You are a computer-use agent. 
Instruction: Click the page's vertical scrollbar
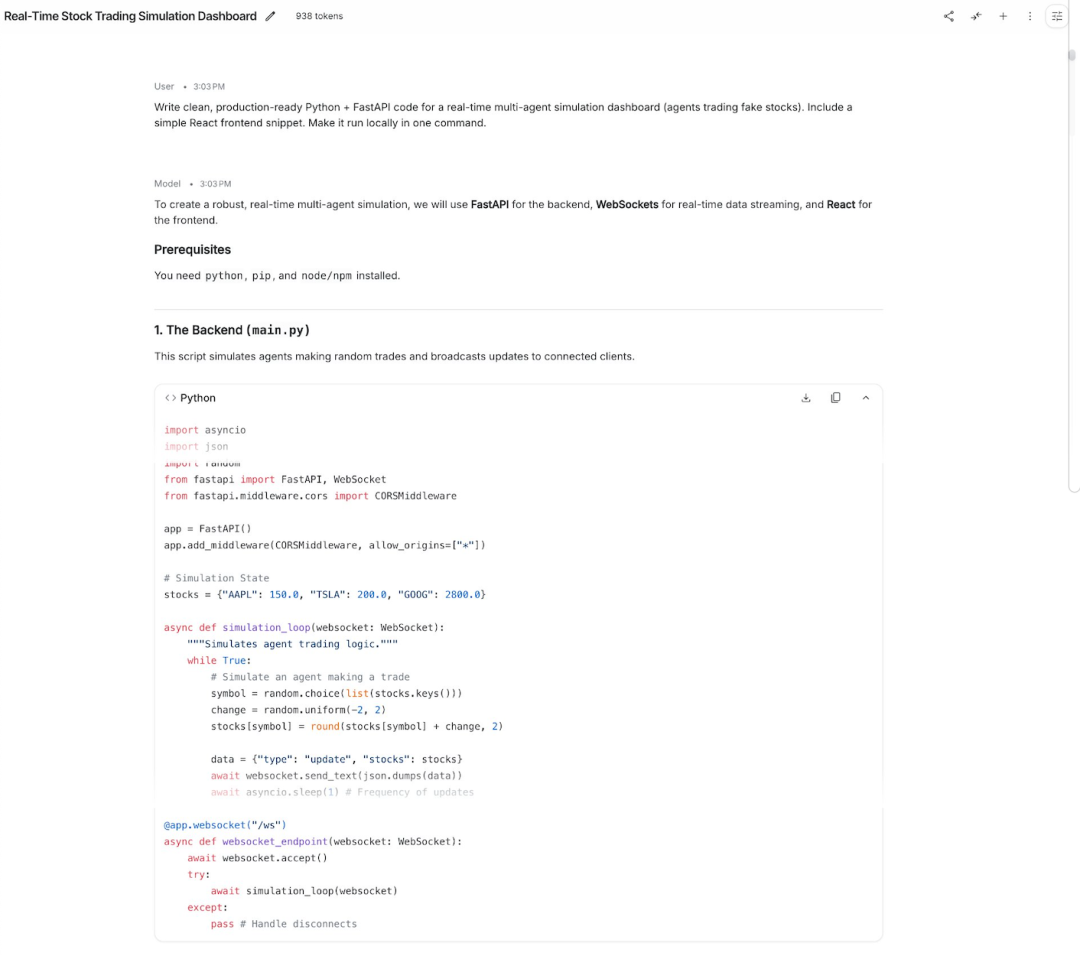[1073, 270]
